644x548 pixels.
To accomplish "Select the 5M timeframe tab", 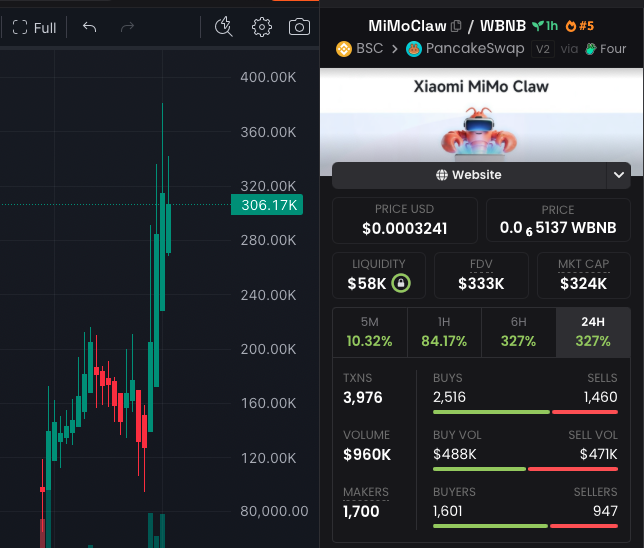I will coord(370,332).
